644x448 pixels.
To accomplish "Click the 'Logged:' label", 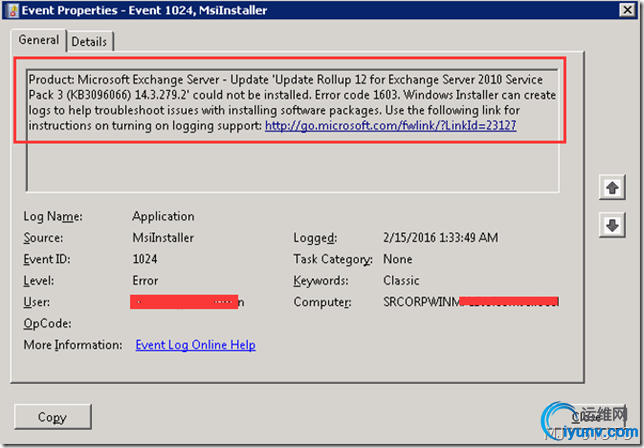I will click(315, 238).
